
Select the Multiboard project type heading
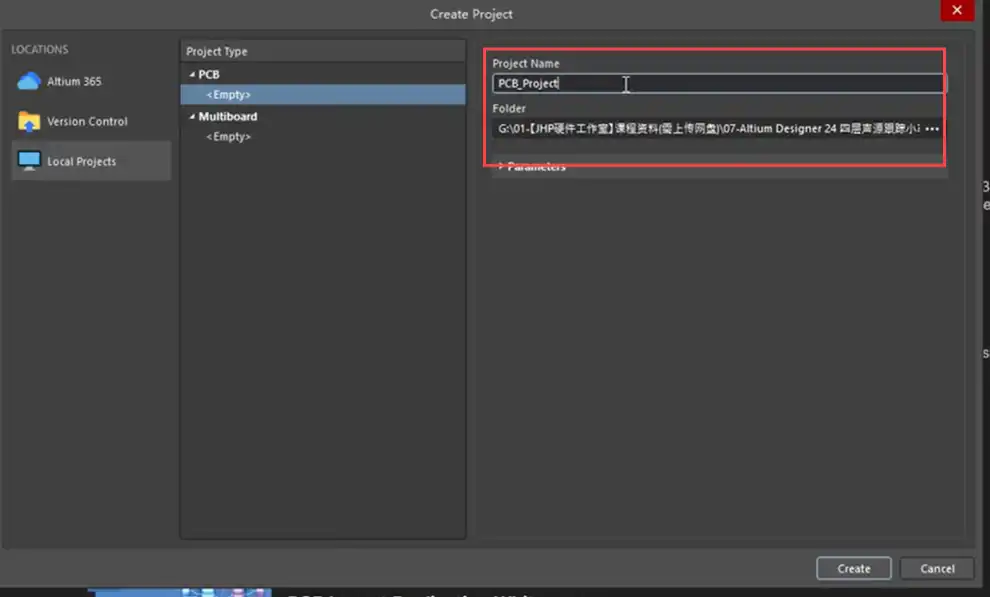(x=227, y=117)
